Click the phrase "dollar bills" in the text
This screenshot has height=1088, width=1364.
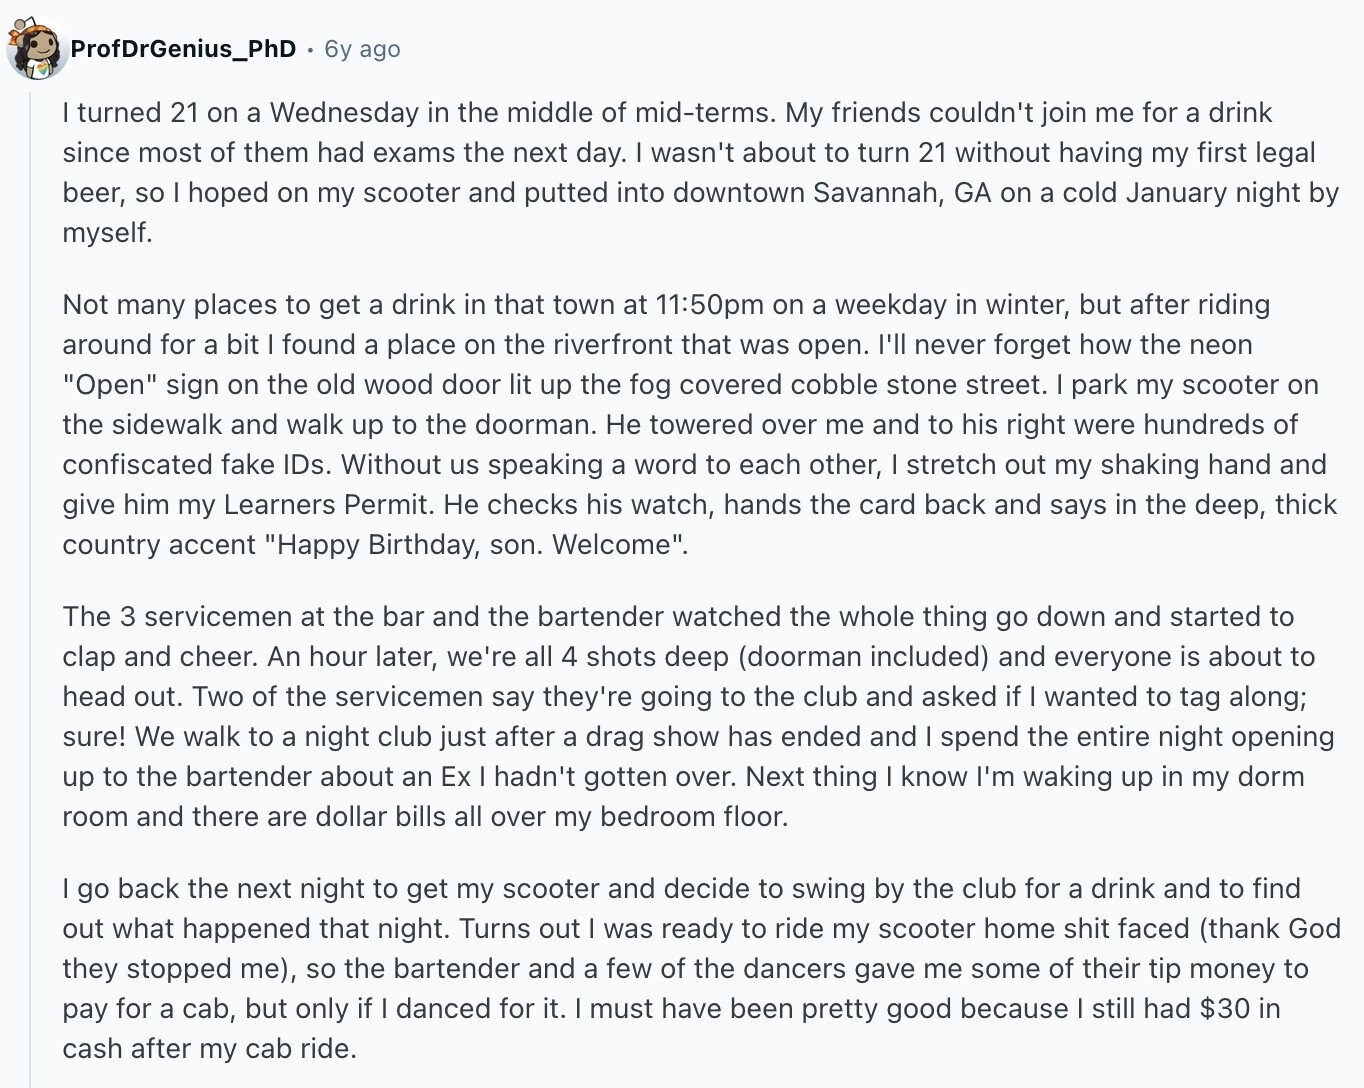coord(381,817)
